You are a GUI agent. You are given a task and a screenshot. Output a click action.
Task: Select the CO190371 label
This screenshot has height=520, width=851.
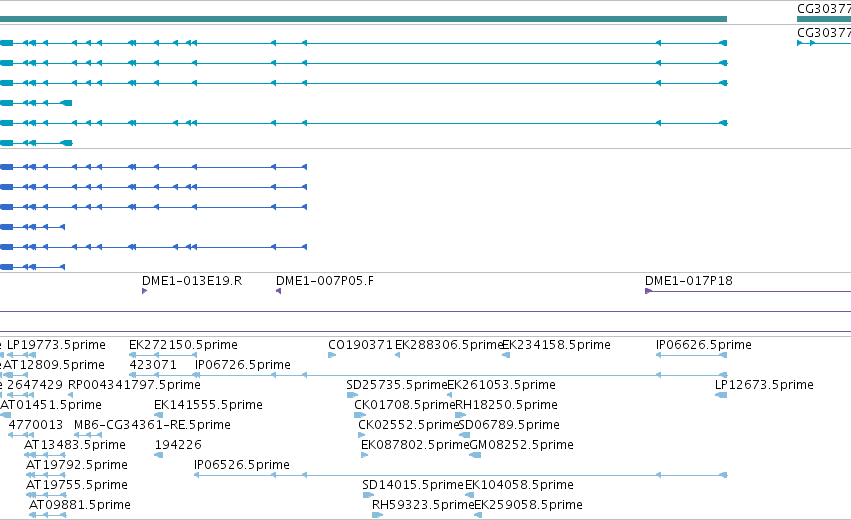click(x=360, y=345)
